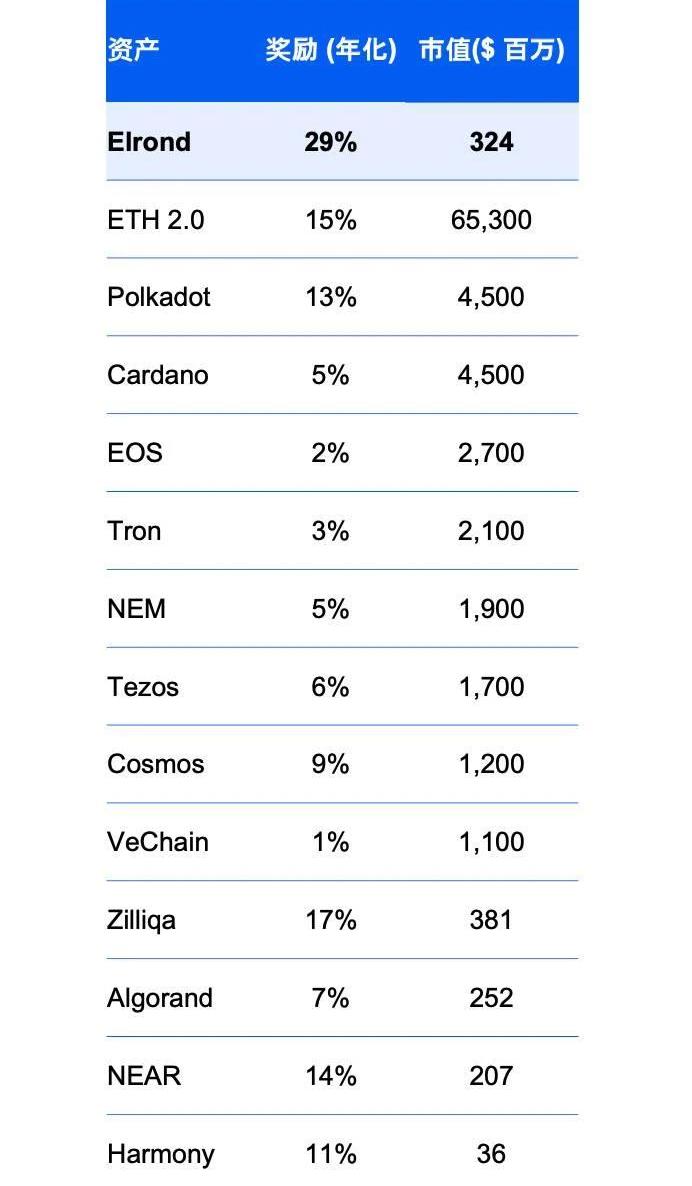The image size is (692, 1186).
Task: Click the 市值($ 百万) column header
Action: tap(492, 50)
